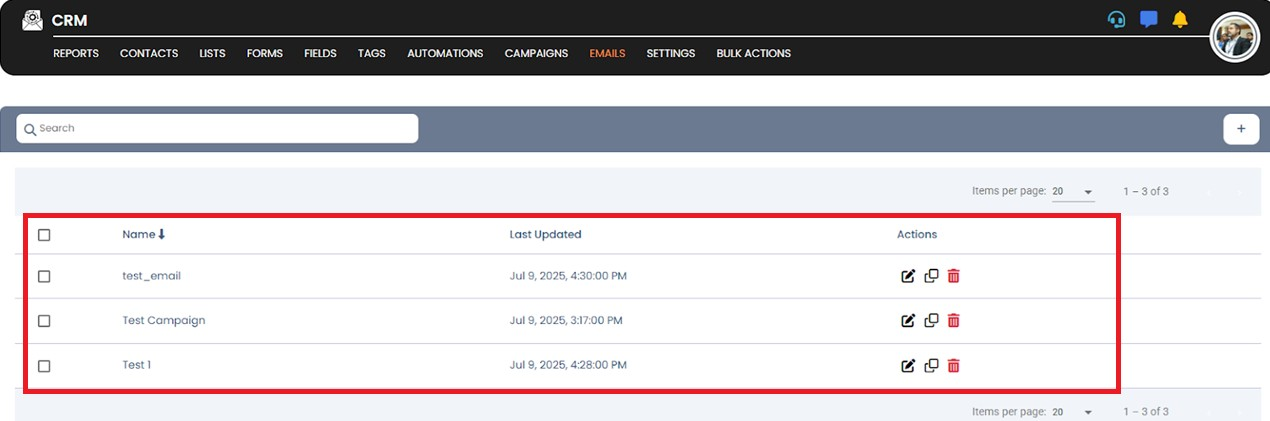This screenshot has width=1270, height=421.
Task: Check the test_email row checkbox
Action: 44,276
